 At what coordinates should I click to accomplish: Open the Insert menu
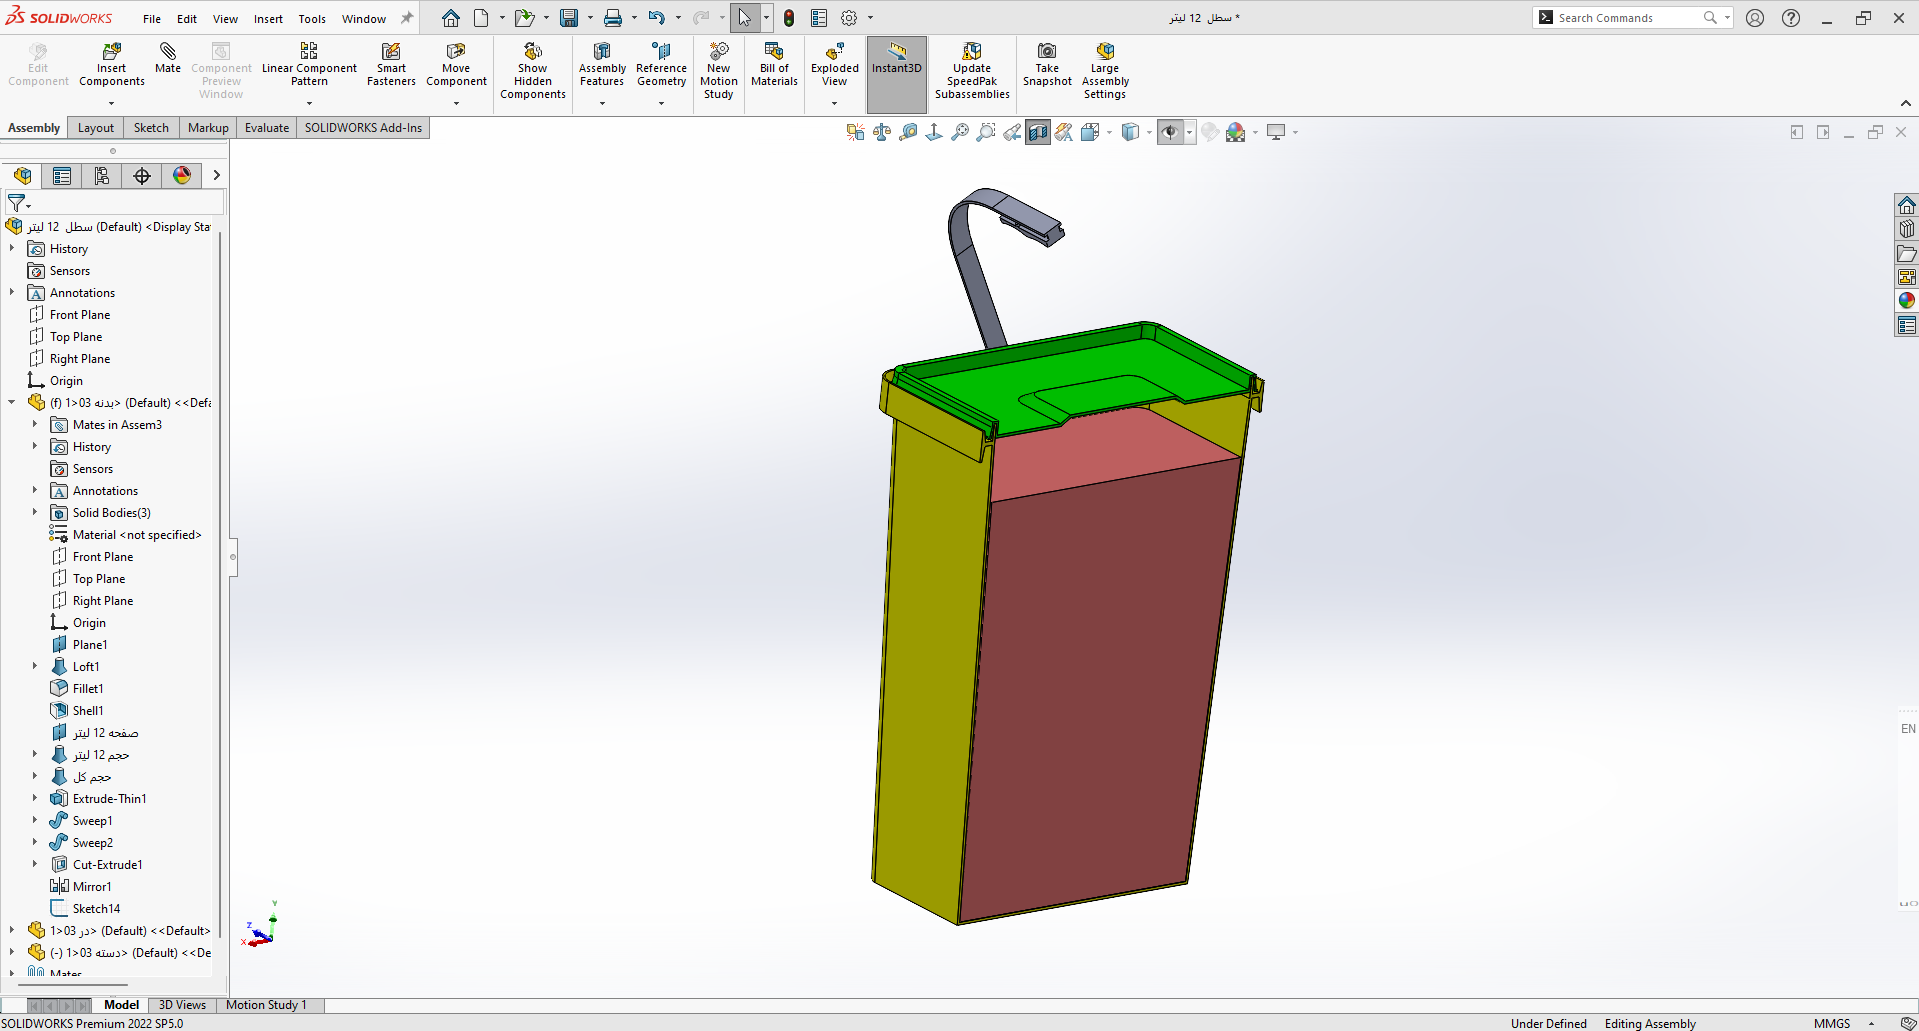point(268,19)
